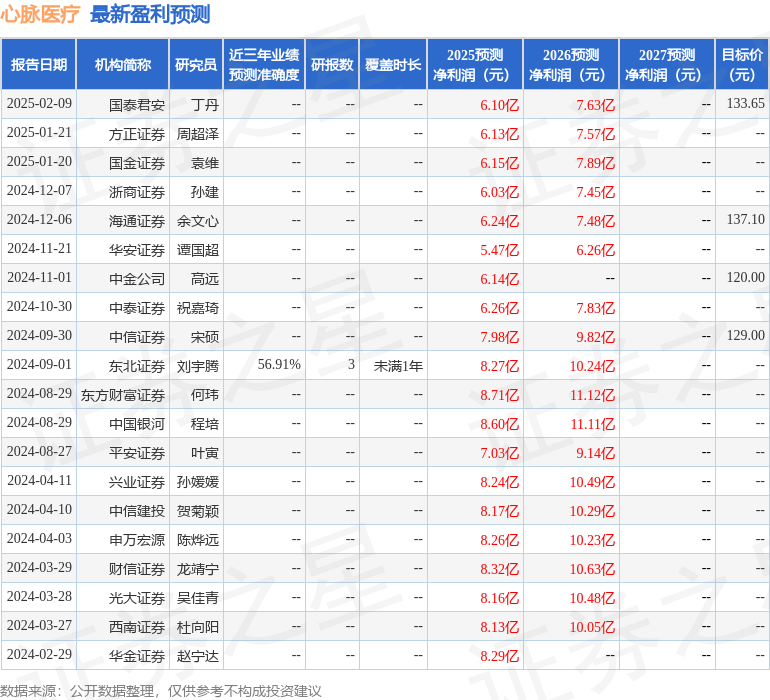Select analyst 程培
This screenshot has height=700, width=770.
point(205,424)
